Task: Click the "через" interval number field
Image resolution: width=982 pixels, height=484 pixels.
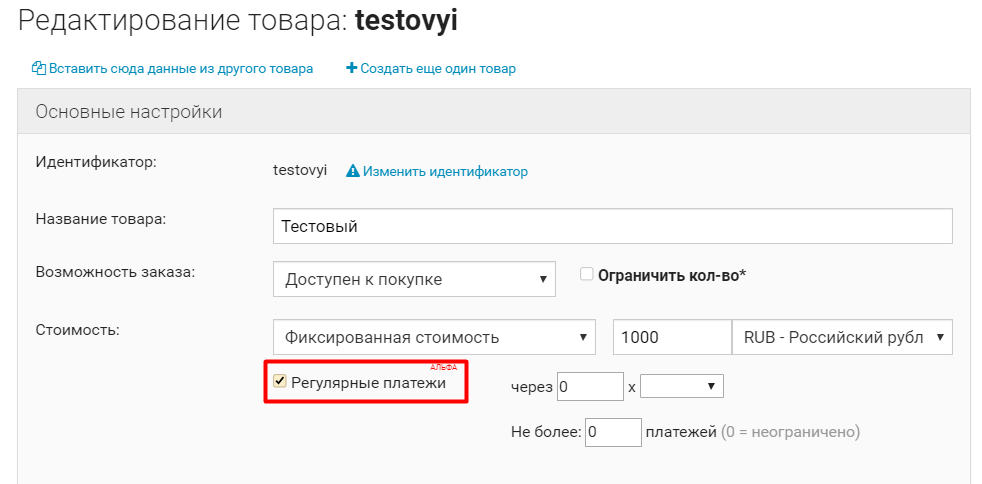Action: pyautogui.click(x=590, y=386)
